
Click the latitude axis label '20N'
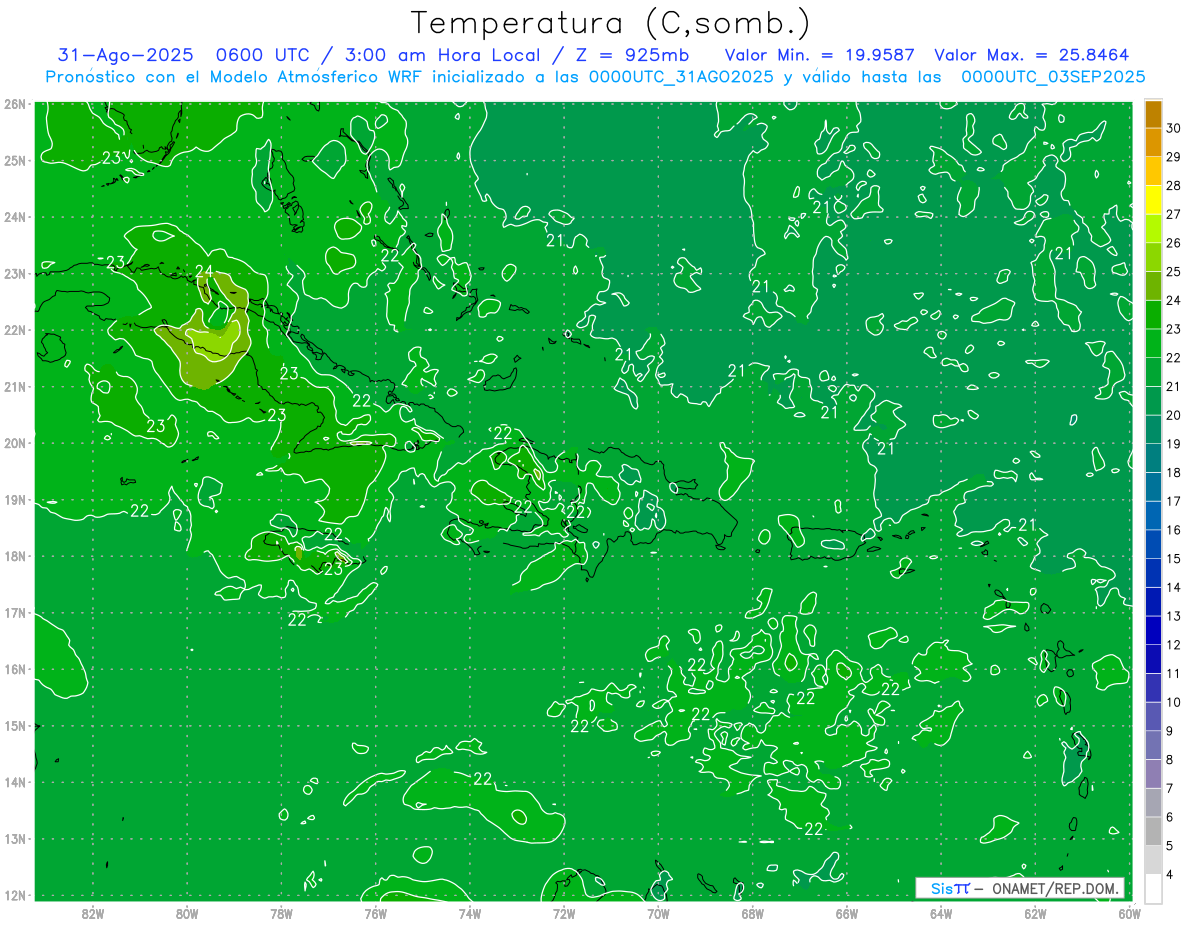point(14,443)
